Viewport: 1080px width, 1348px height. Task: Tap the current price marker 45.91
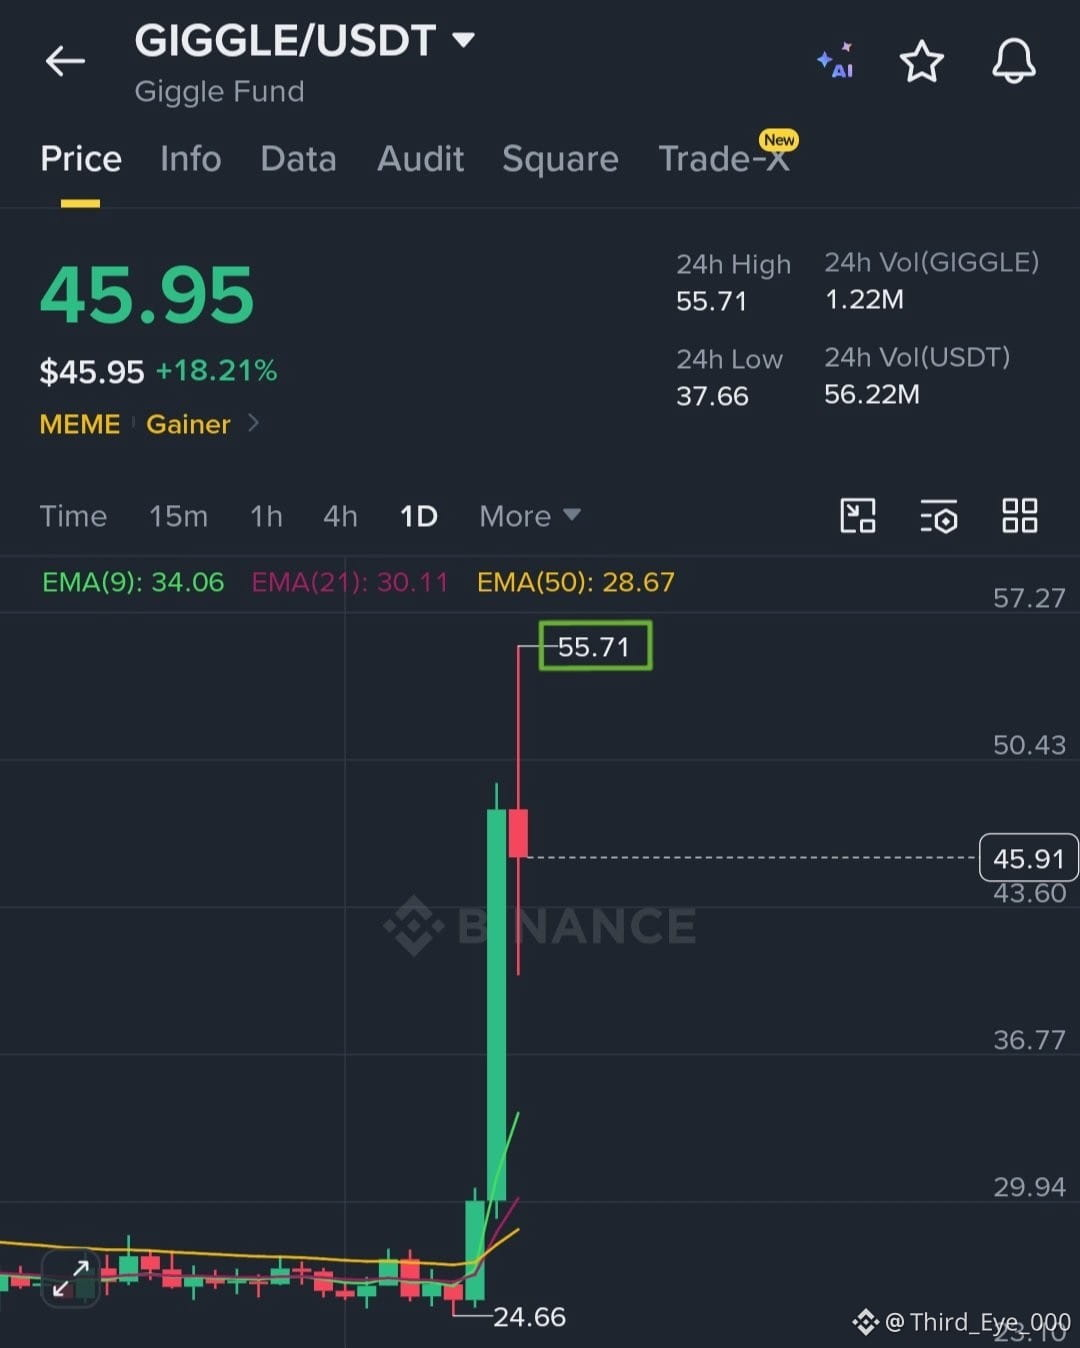[x=1028, y=858]
